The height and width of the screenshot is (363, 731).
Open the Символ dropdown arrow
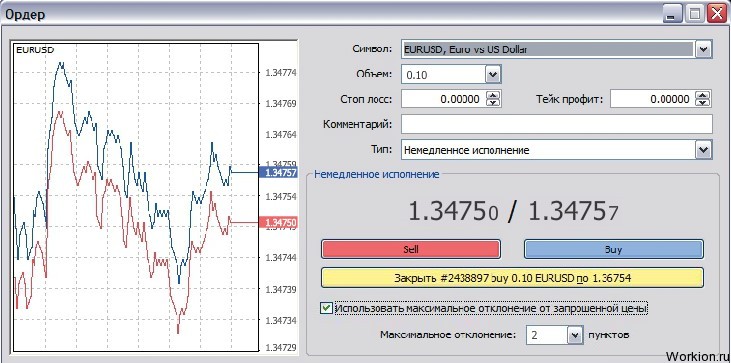click(704, 49)
